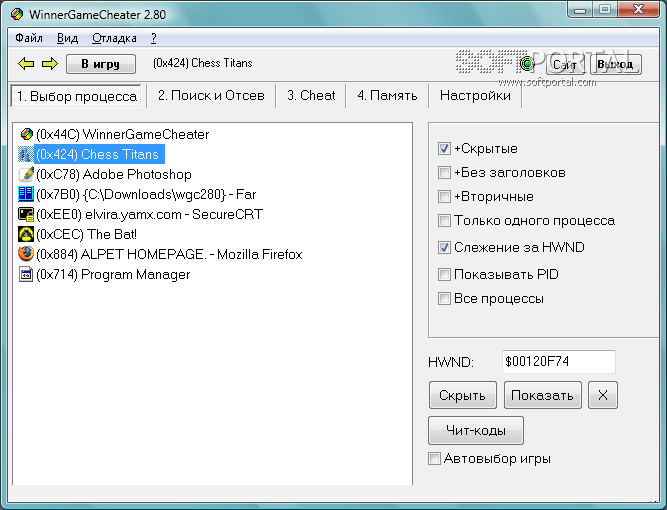Click the green target icon beside Сайт
The image size is (667, 510).
pyautogui.click(x=527, y=64)
